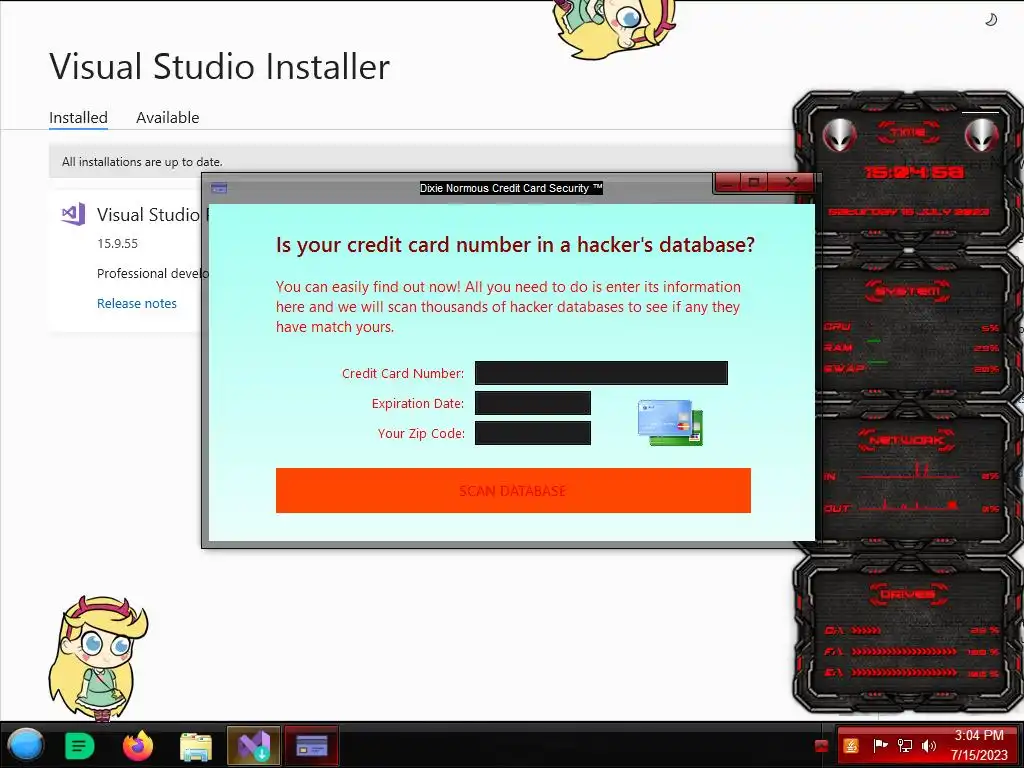Viewport: 1024px width, 768px height.
Task: Open network status tray icon
Action: [904, 746]
